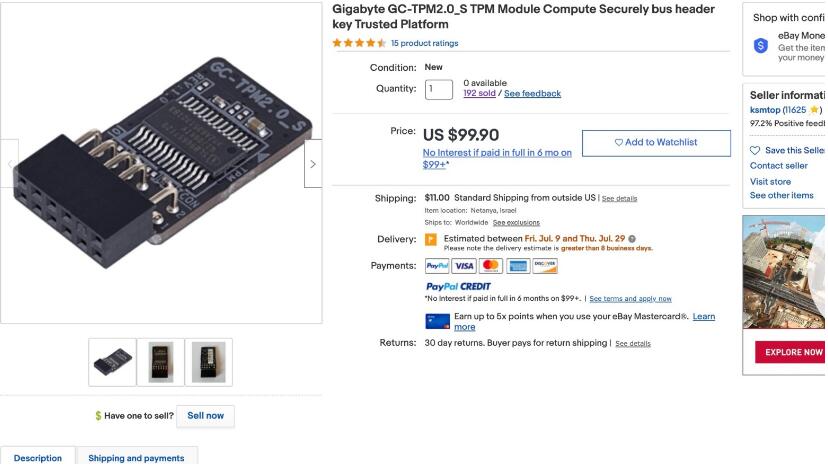Screen dimensions: 828x467
Task: Click the delivery estimate info icon
Action: pos(632,239)
